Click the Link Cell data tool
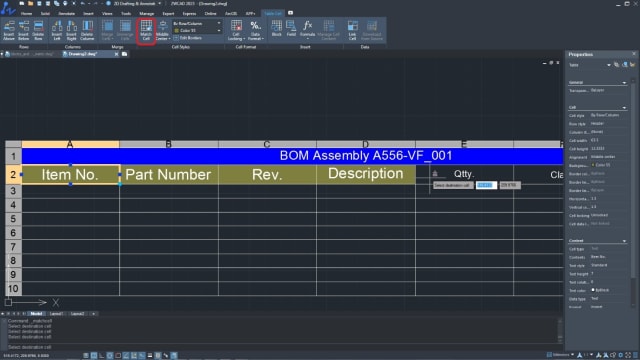640x360 pixels. click(x=352, y=30)
